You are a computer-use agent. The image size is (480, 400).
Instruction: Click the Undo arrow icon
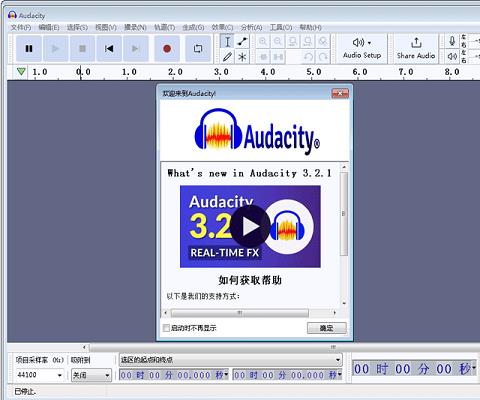pyautogui.click(x=308, y=57)
